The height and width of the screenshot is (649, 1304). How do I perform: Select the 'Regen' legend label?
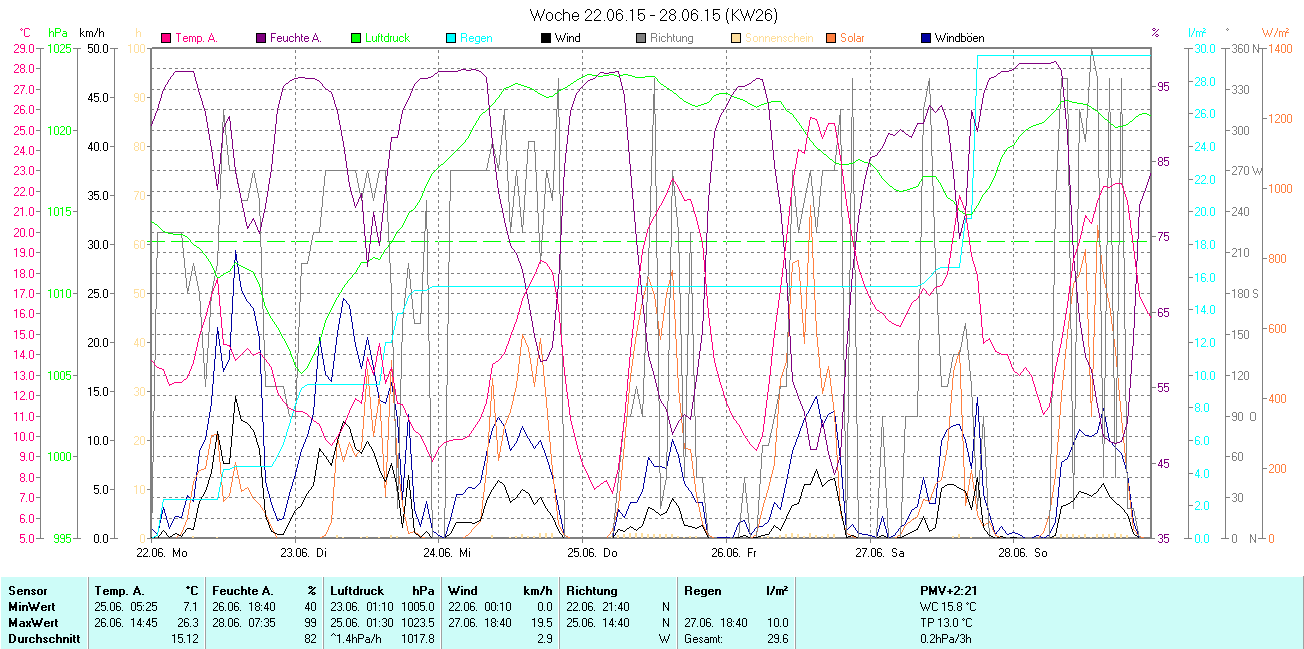476,38
